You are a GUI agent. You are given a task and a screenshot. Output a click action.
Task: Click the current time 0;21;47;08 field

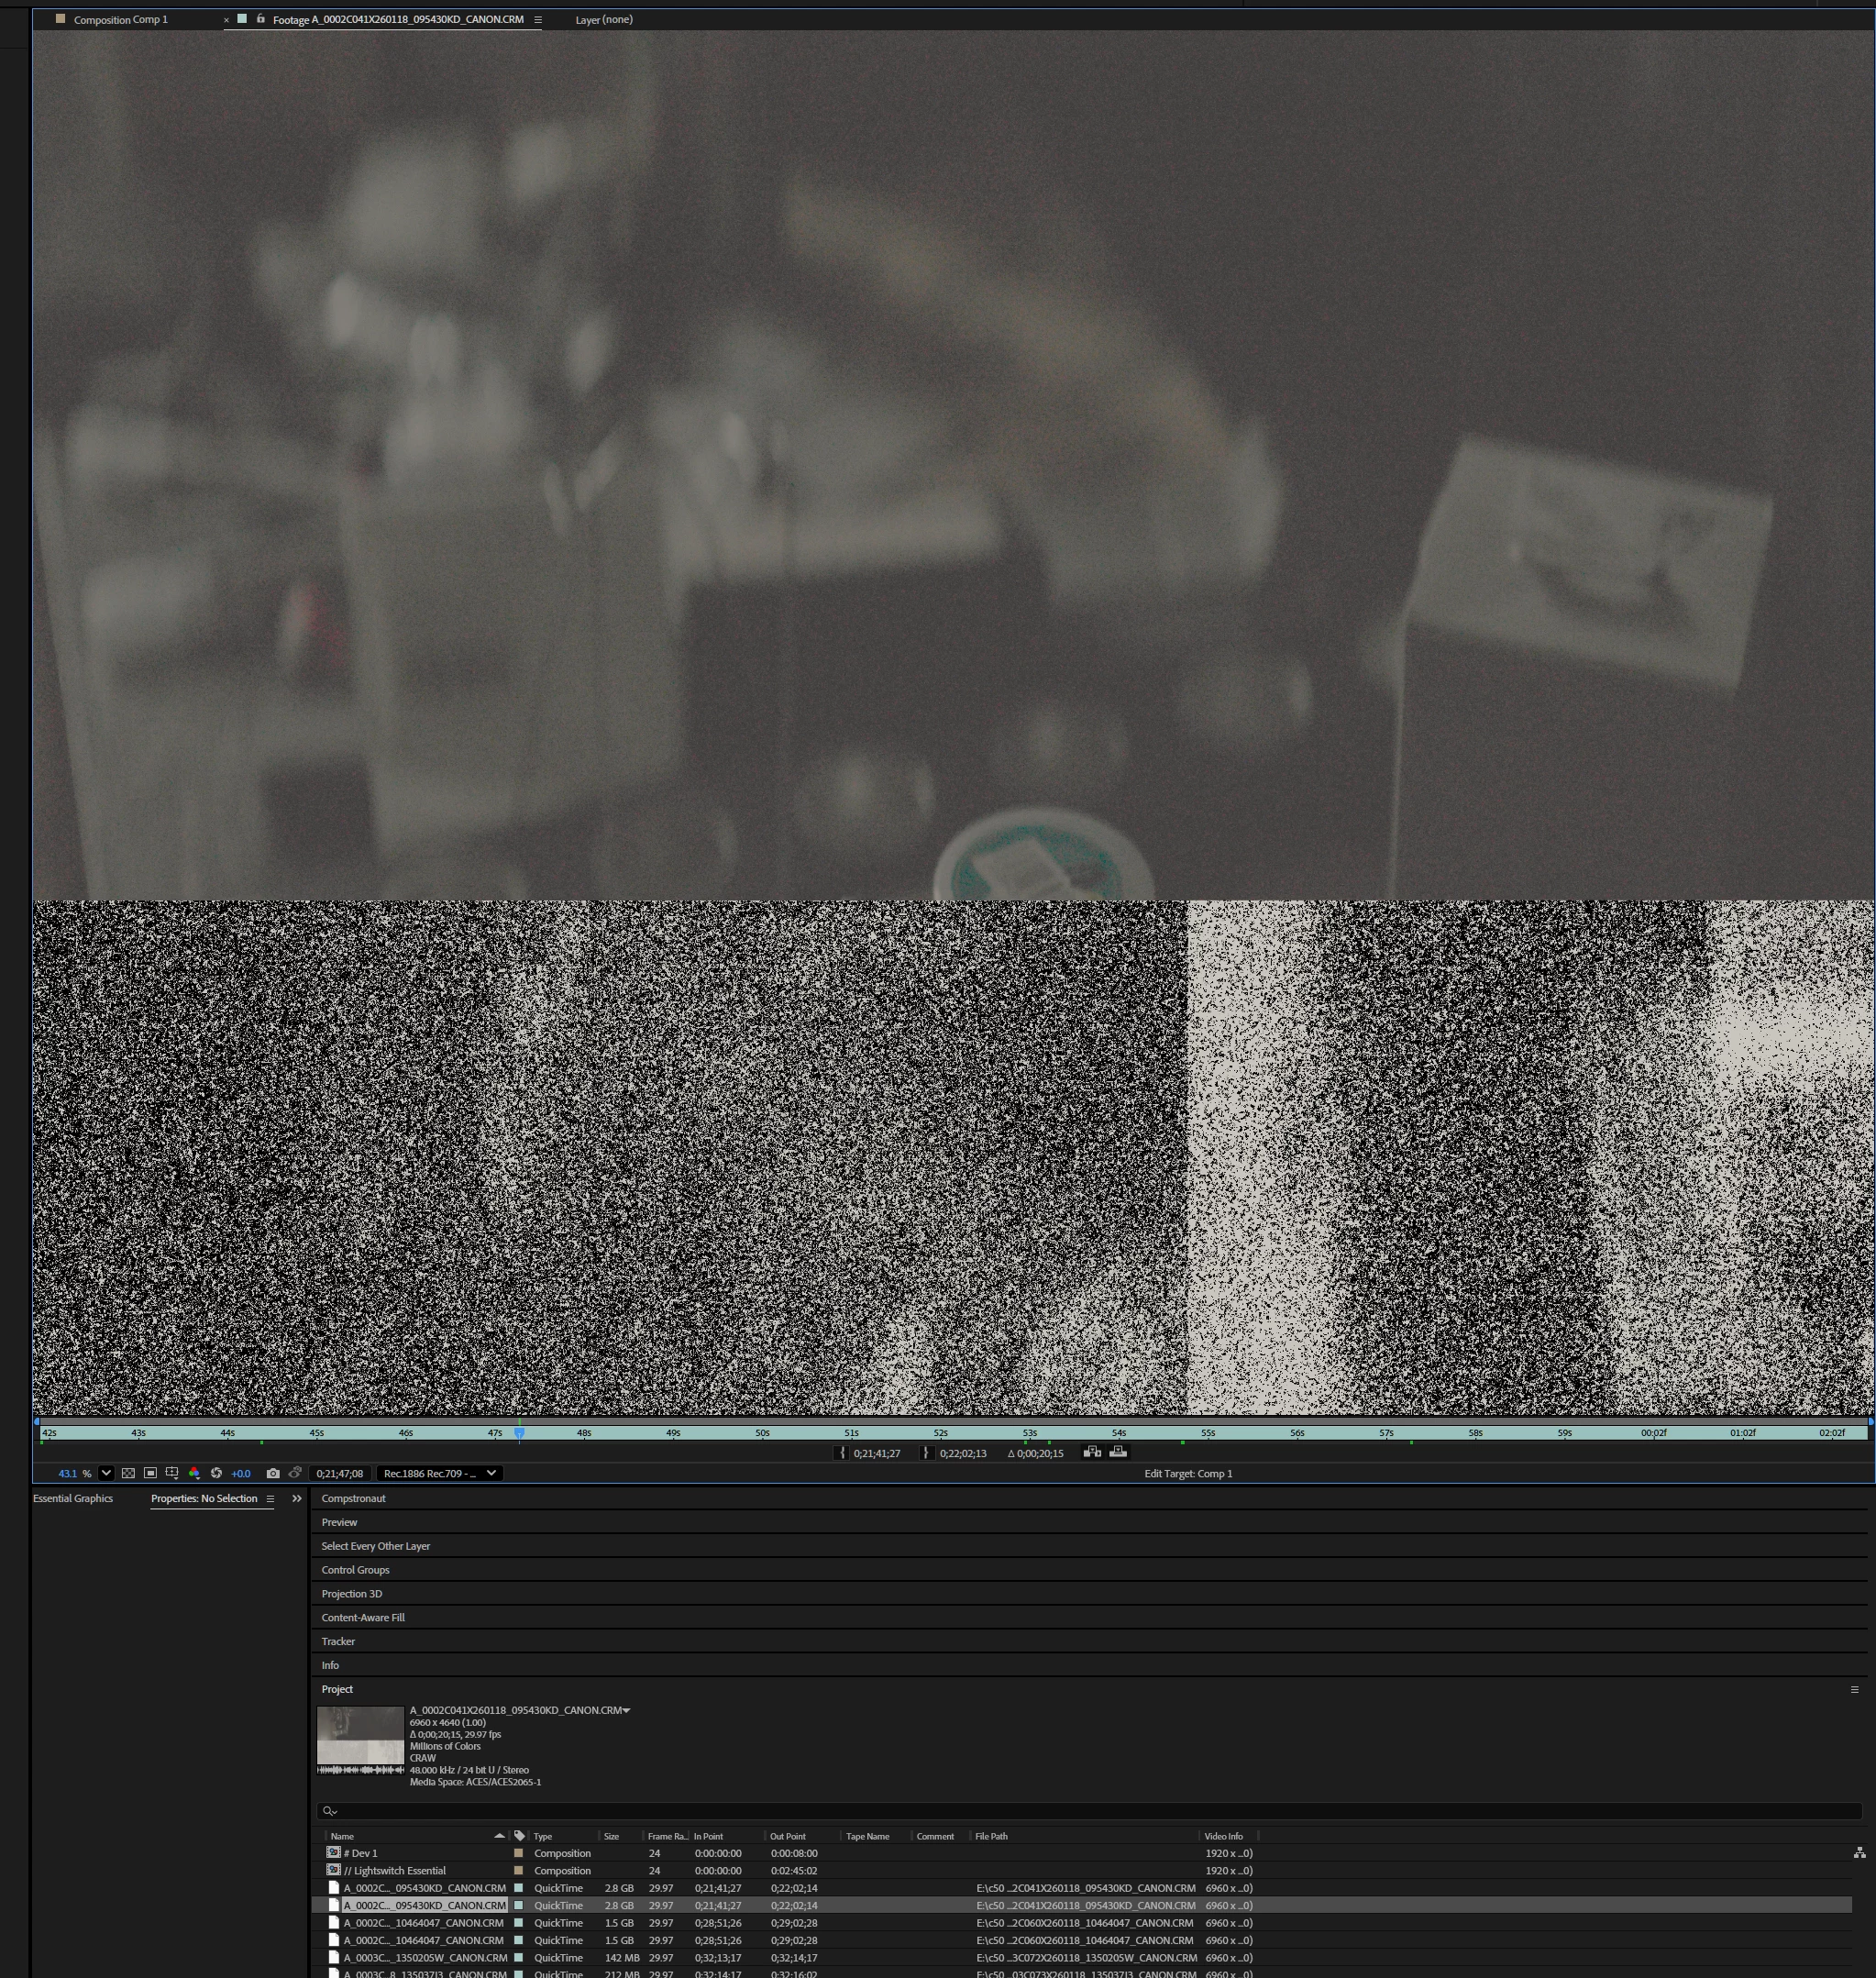click(x=339, y=1473)
